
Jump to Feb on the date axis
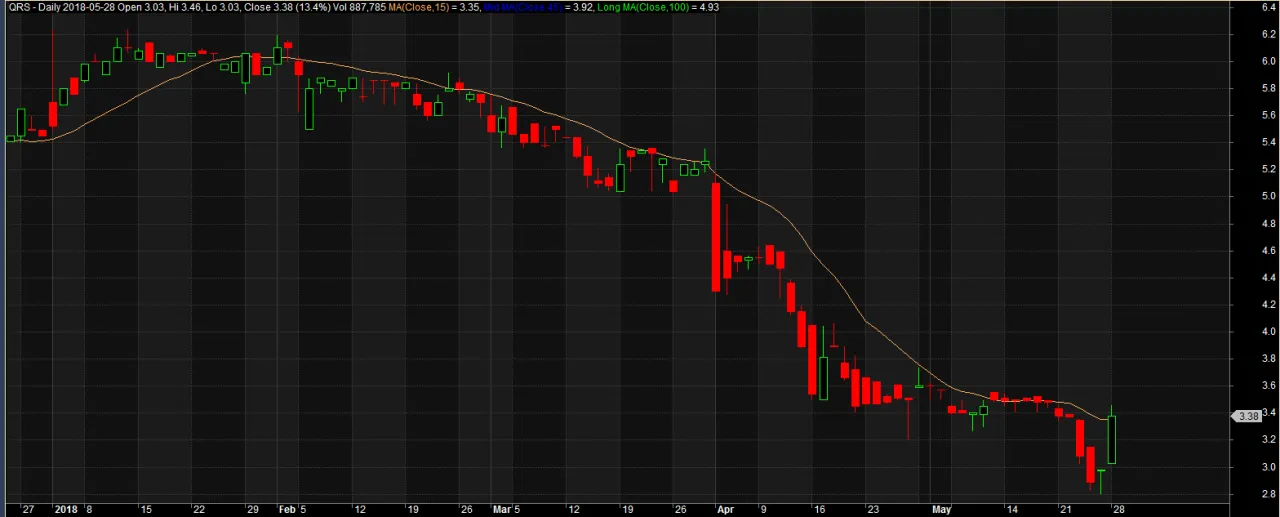(x=285, y=509)
